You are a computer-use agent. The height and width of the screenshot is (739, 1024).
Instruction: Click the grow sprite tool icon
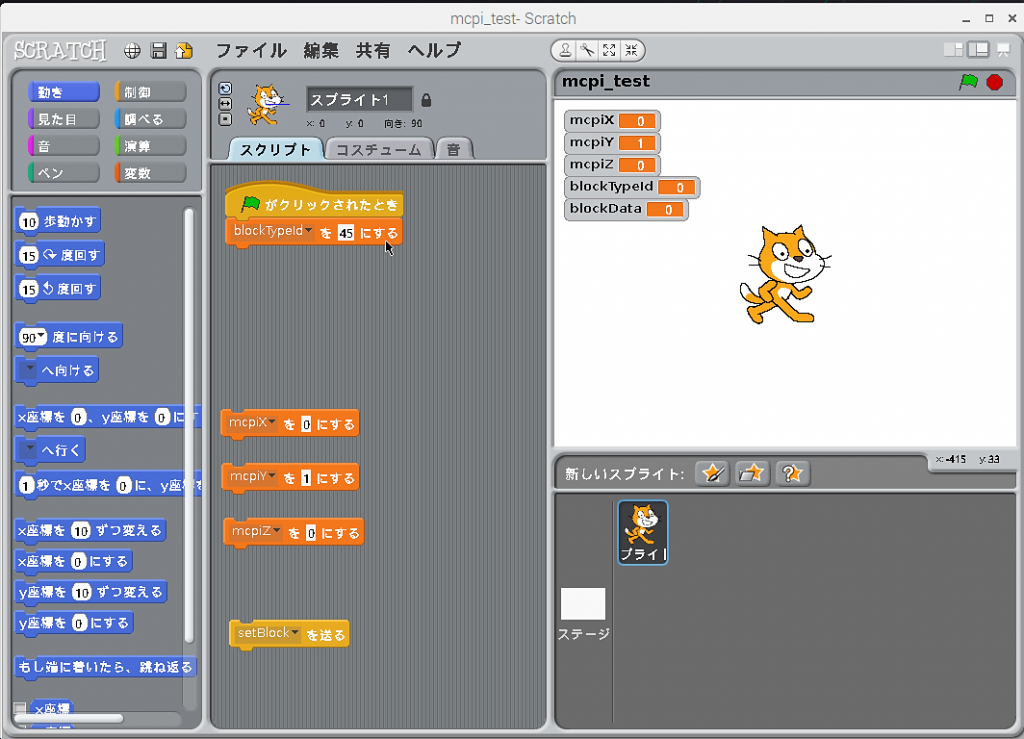click(609, 50)
